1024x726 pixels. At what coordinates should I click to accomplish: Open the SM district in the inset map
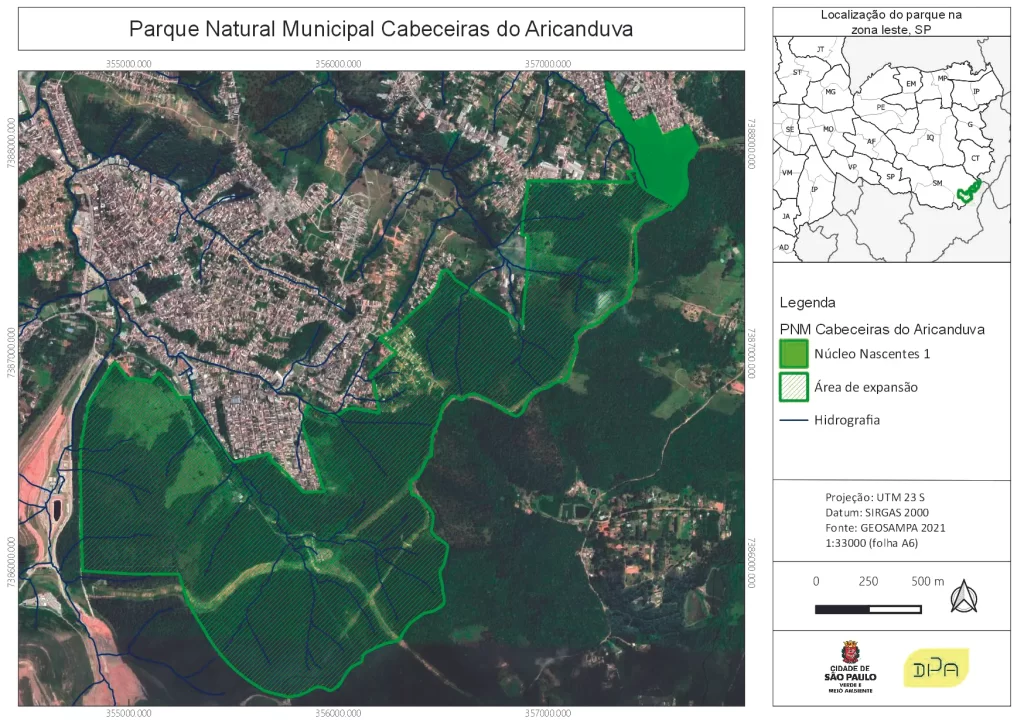click(938, 183)
